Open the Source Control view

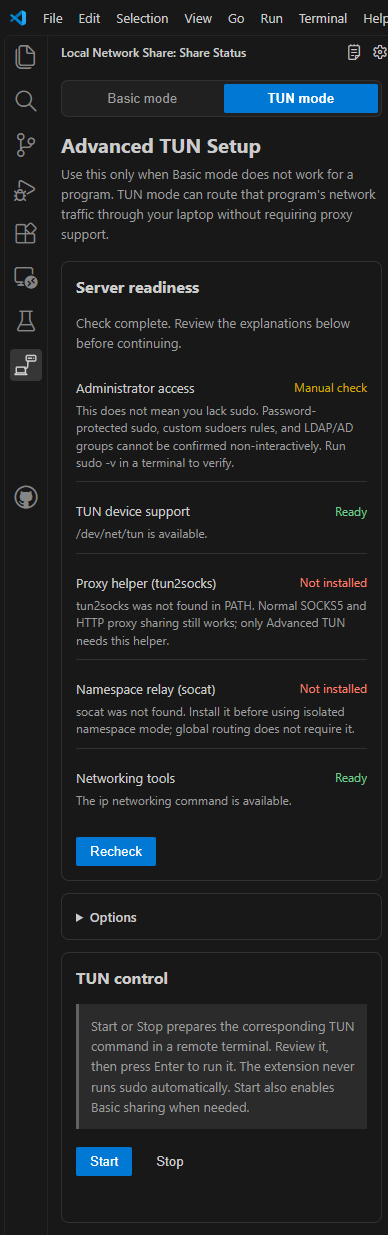pyautogui.click(x=26, y=145)
